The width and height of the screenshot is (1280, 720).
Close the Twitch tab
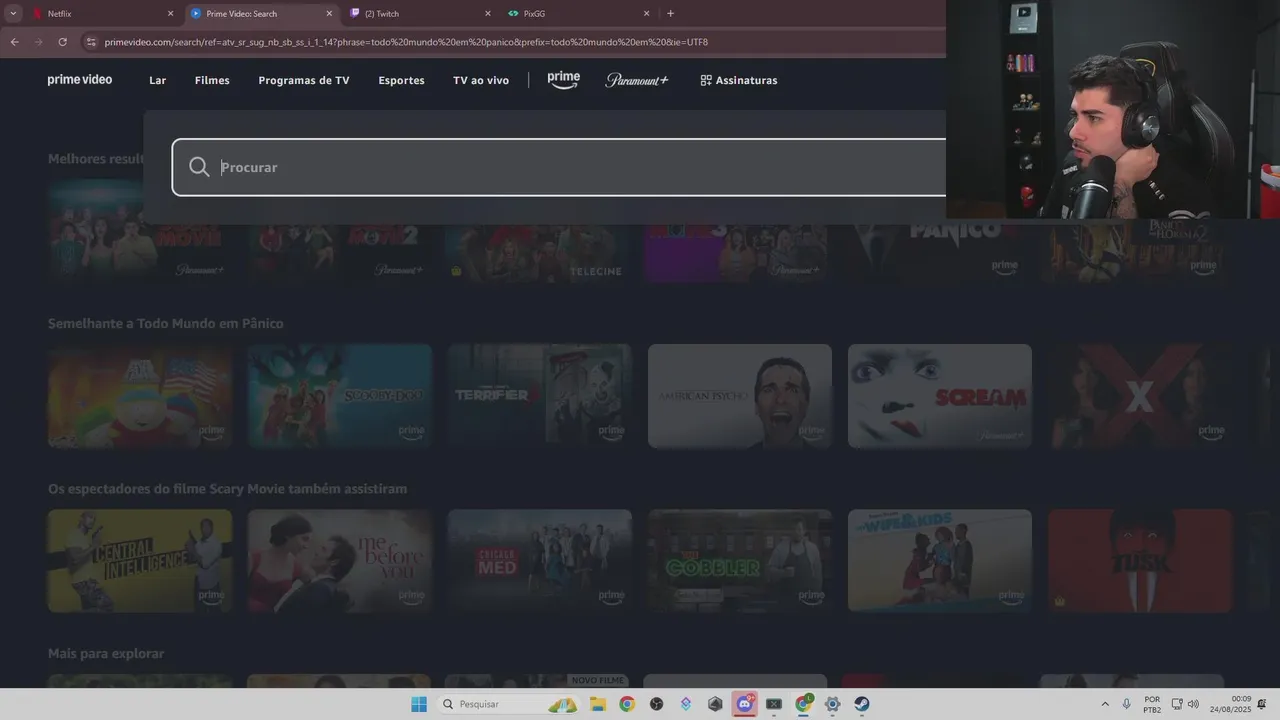tap(488, 14)
